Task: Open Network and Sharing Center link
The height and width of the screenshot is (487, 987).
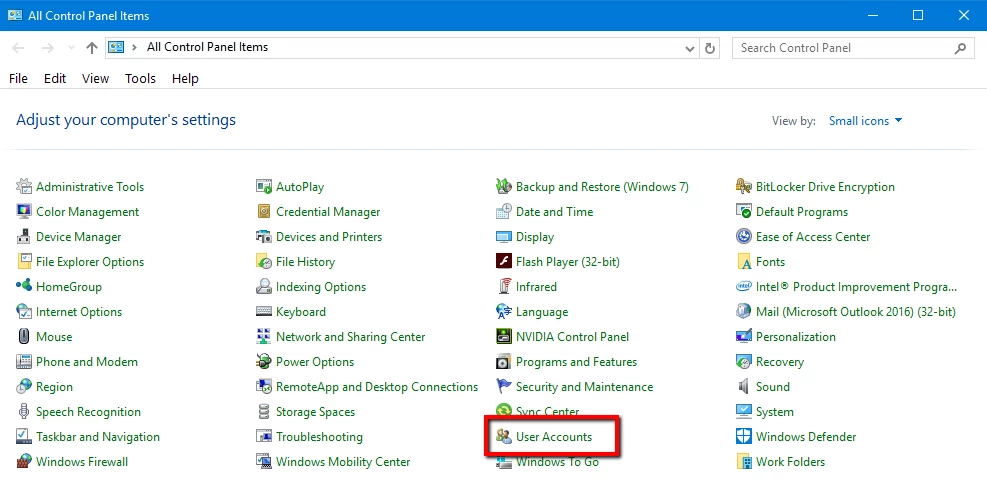Action: click(x=351, y=337)
